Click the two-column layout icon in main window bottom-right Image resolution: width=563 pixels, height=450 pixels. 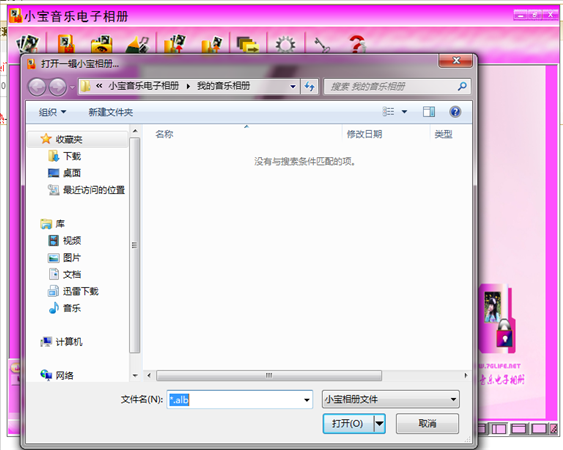coord(499,428)
